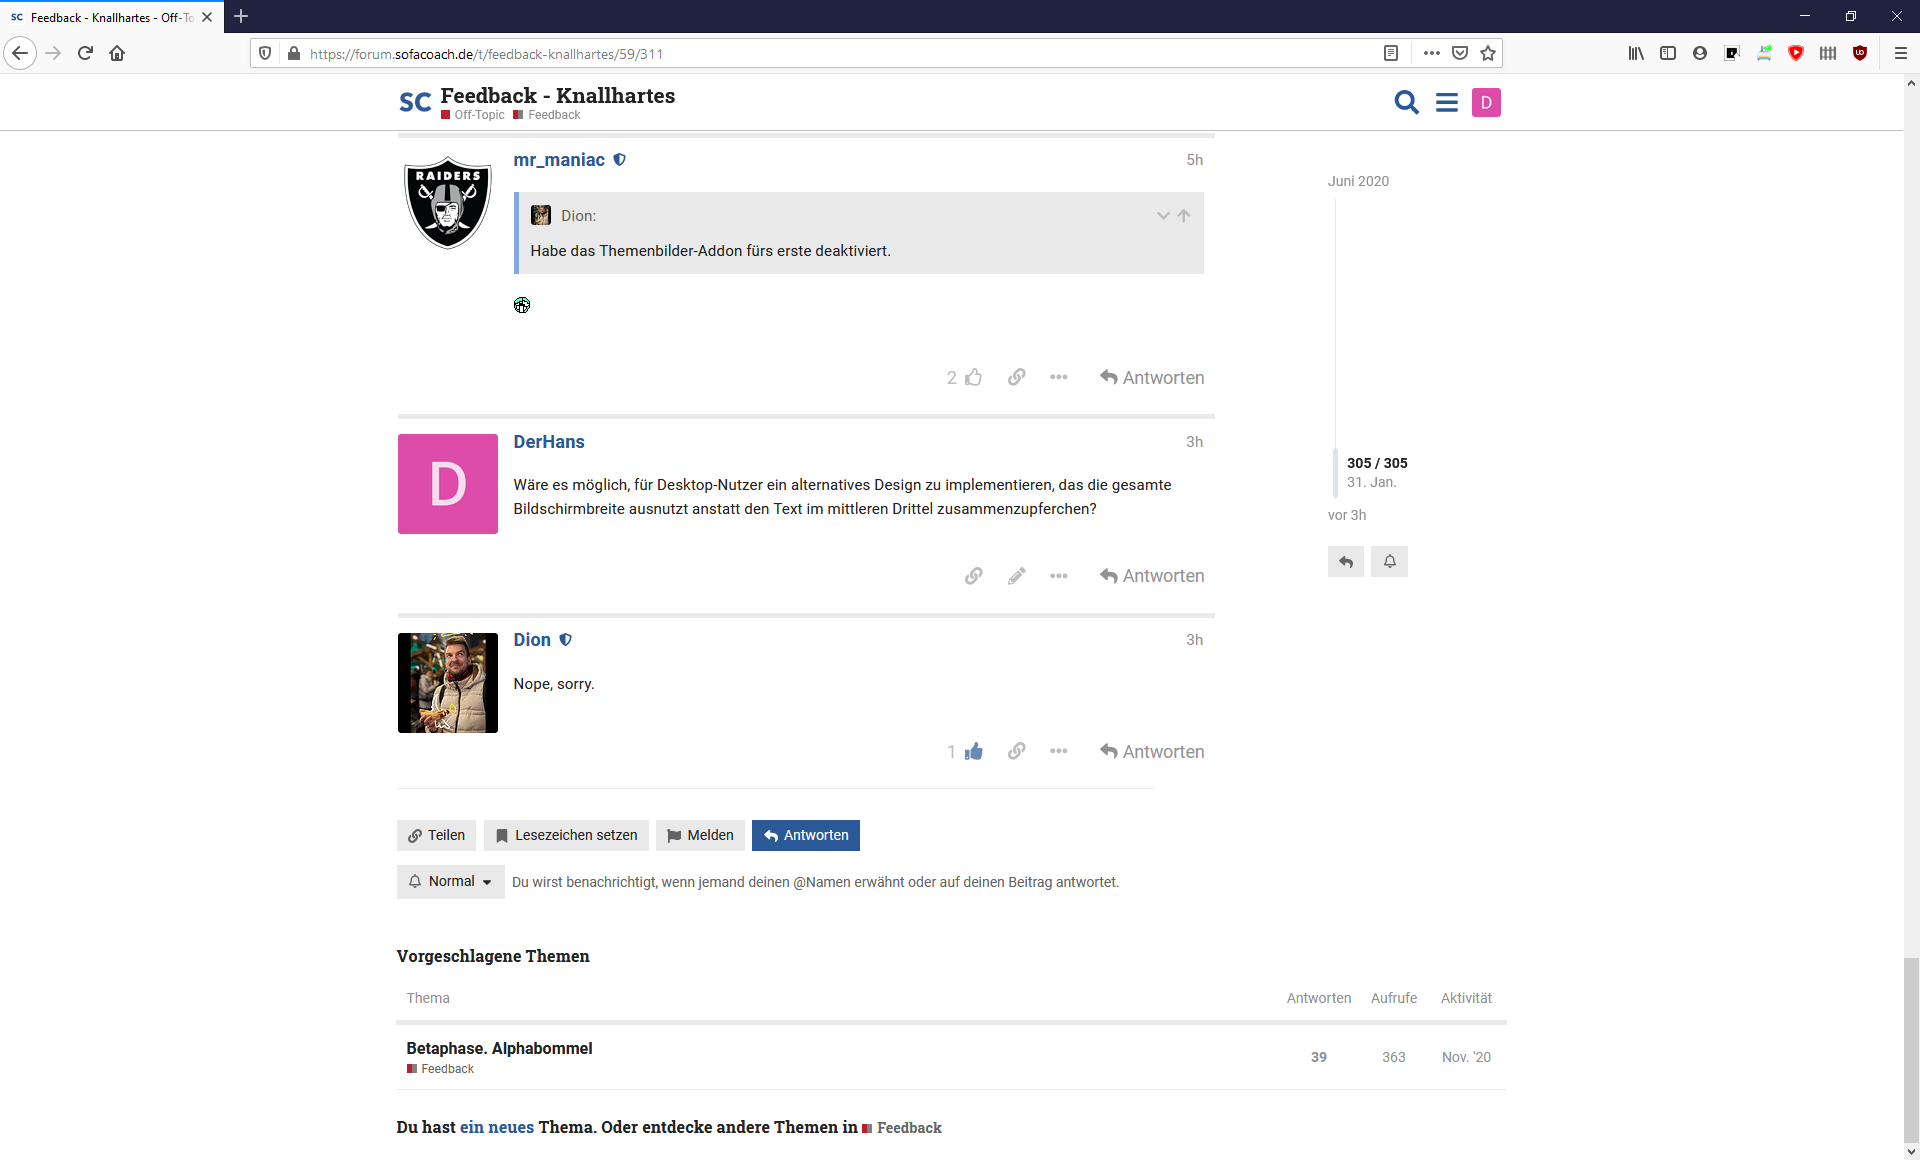The width and height of the screenshot is (1920, 1160).
Task: Like mr_maniac's post with thumbs up
Action: [x=973, y=378]
